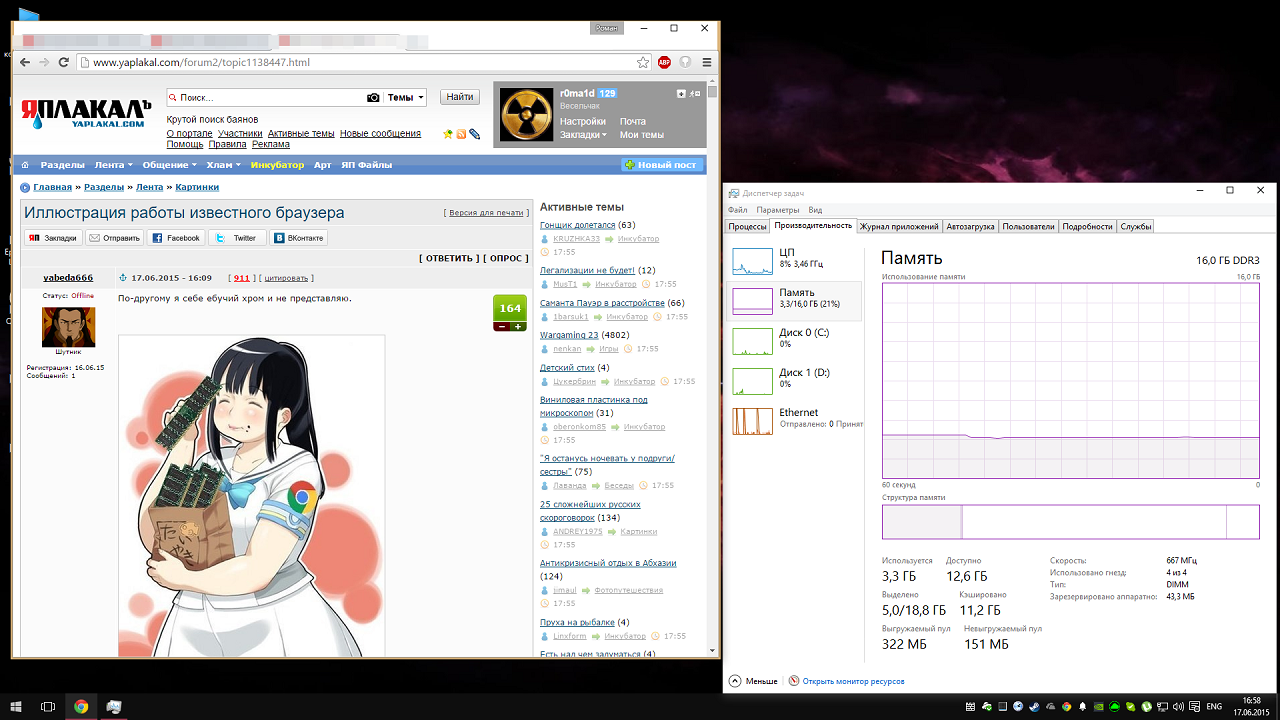
Task: Click the camera icon in the search box
Action: tap(373, 97)
